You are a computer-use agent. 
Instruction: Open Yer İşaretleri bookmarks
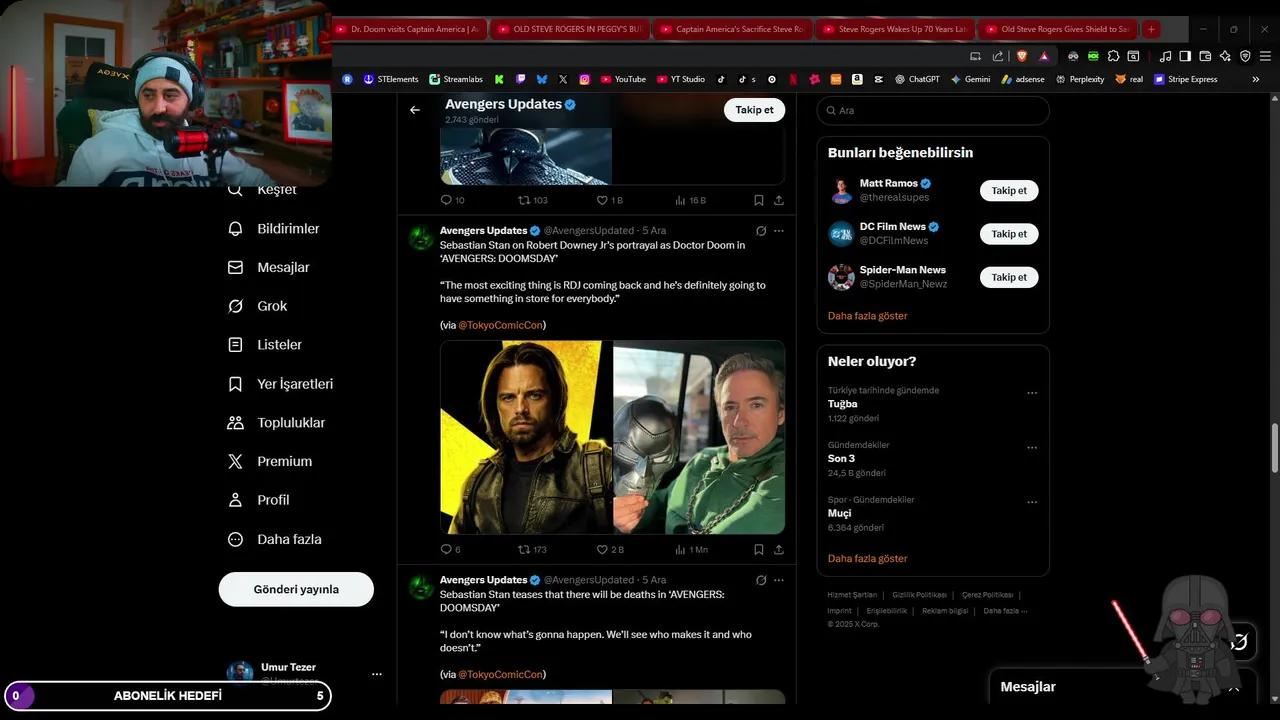click(281, 384)
